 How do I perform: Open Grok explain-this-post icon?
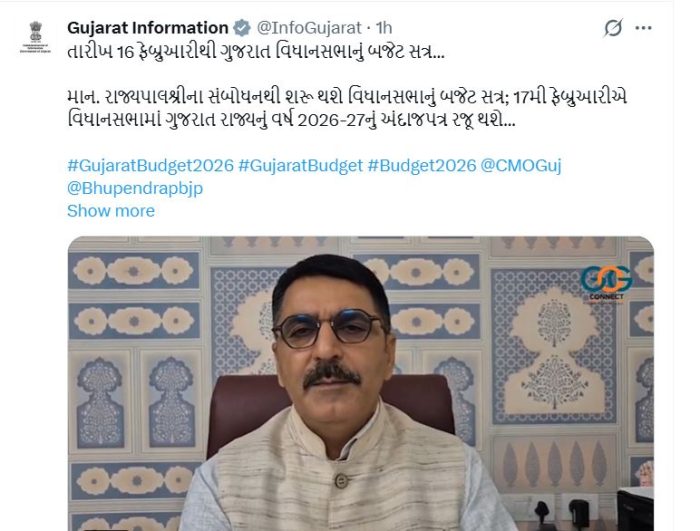(613, 28)
